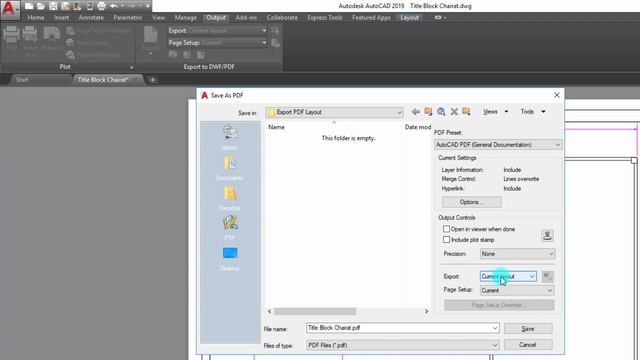Click the mobile device icon in quick access toolbar
Image resolution: width=640 pixels, height=360 pixels.
90,6
